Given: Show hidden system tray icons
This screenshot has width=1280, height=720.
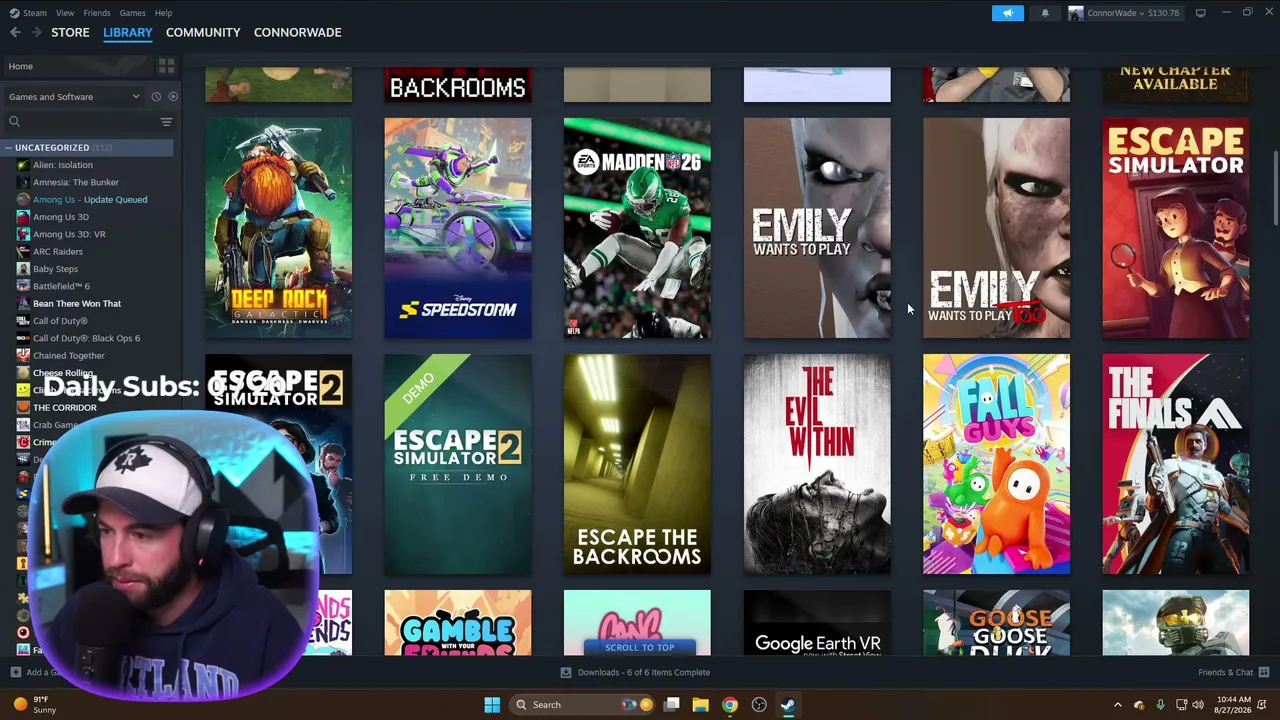Looking at the screenshot, I should click(1118, 705).
